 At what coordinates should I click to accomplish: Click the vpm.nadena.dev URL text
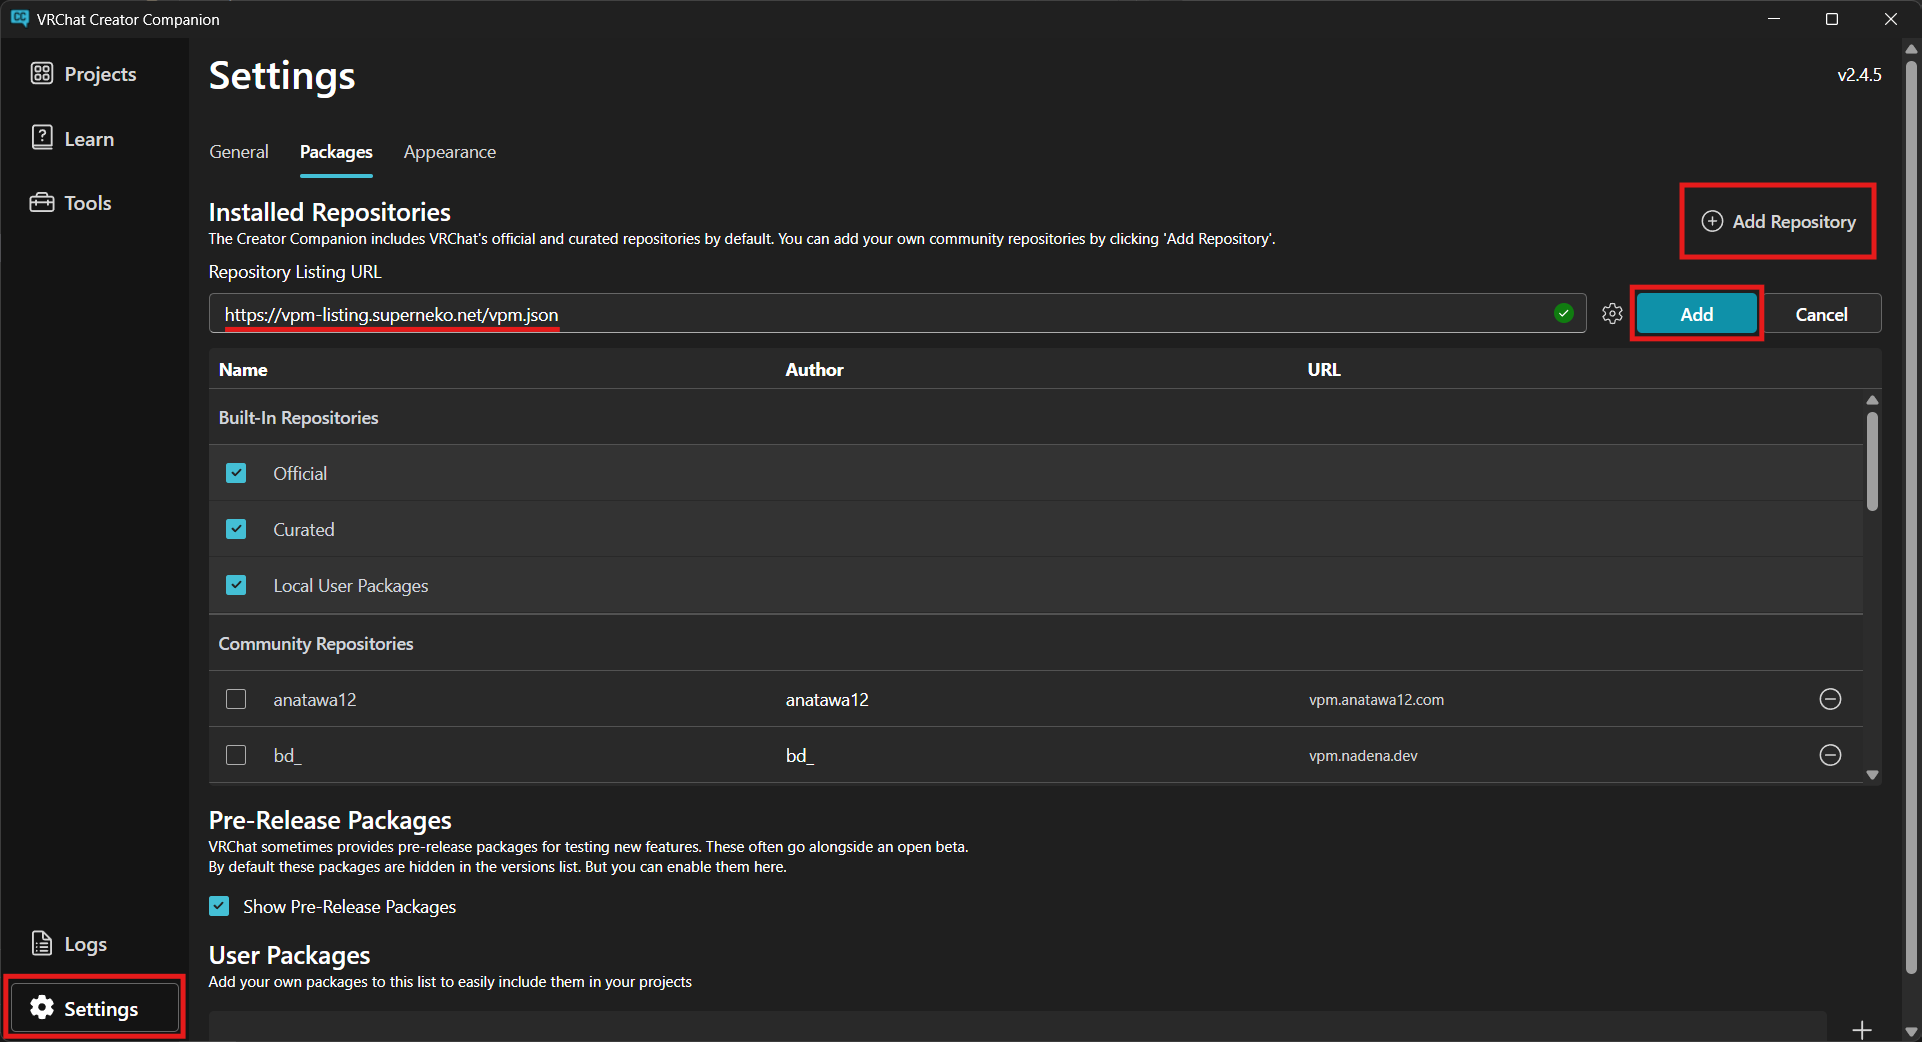tap(1363, 756)
